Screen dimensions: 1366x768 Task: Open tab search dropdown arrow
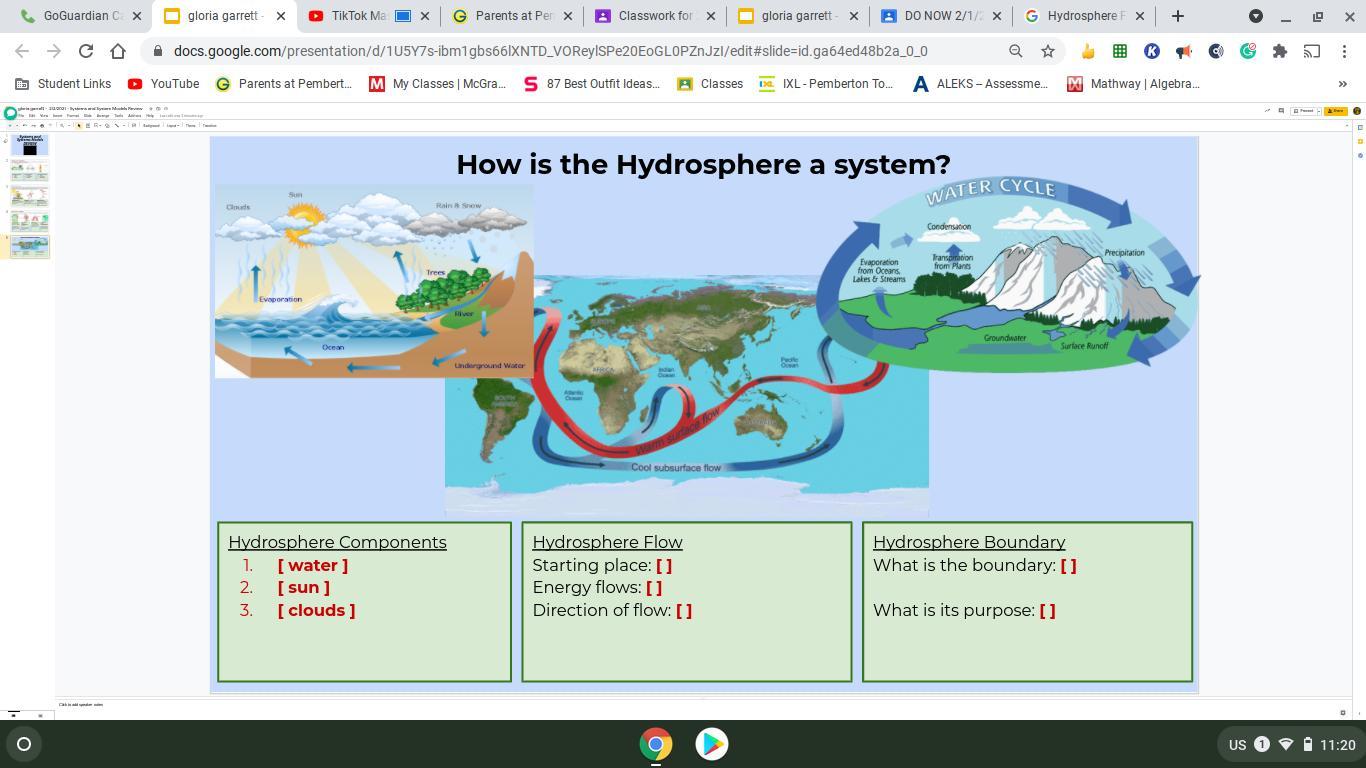[1255, 16]
